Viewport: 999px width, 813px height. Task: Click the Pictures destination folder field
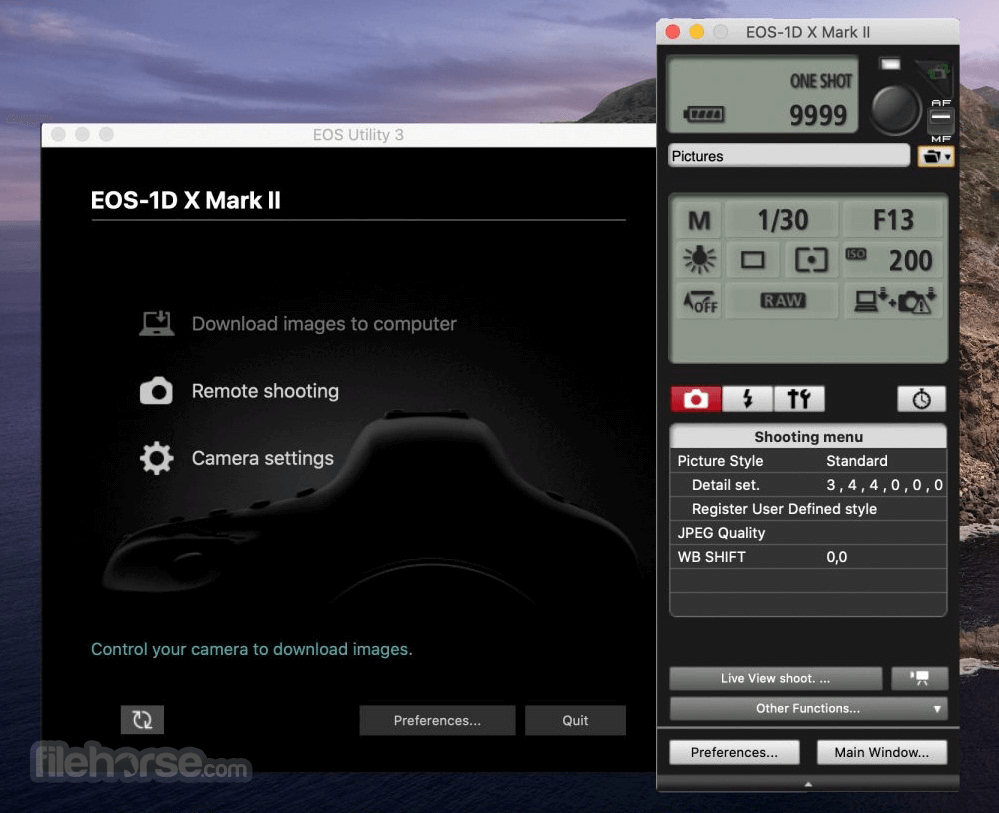pyautogui.click(x=789, y=156)
